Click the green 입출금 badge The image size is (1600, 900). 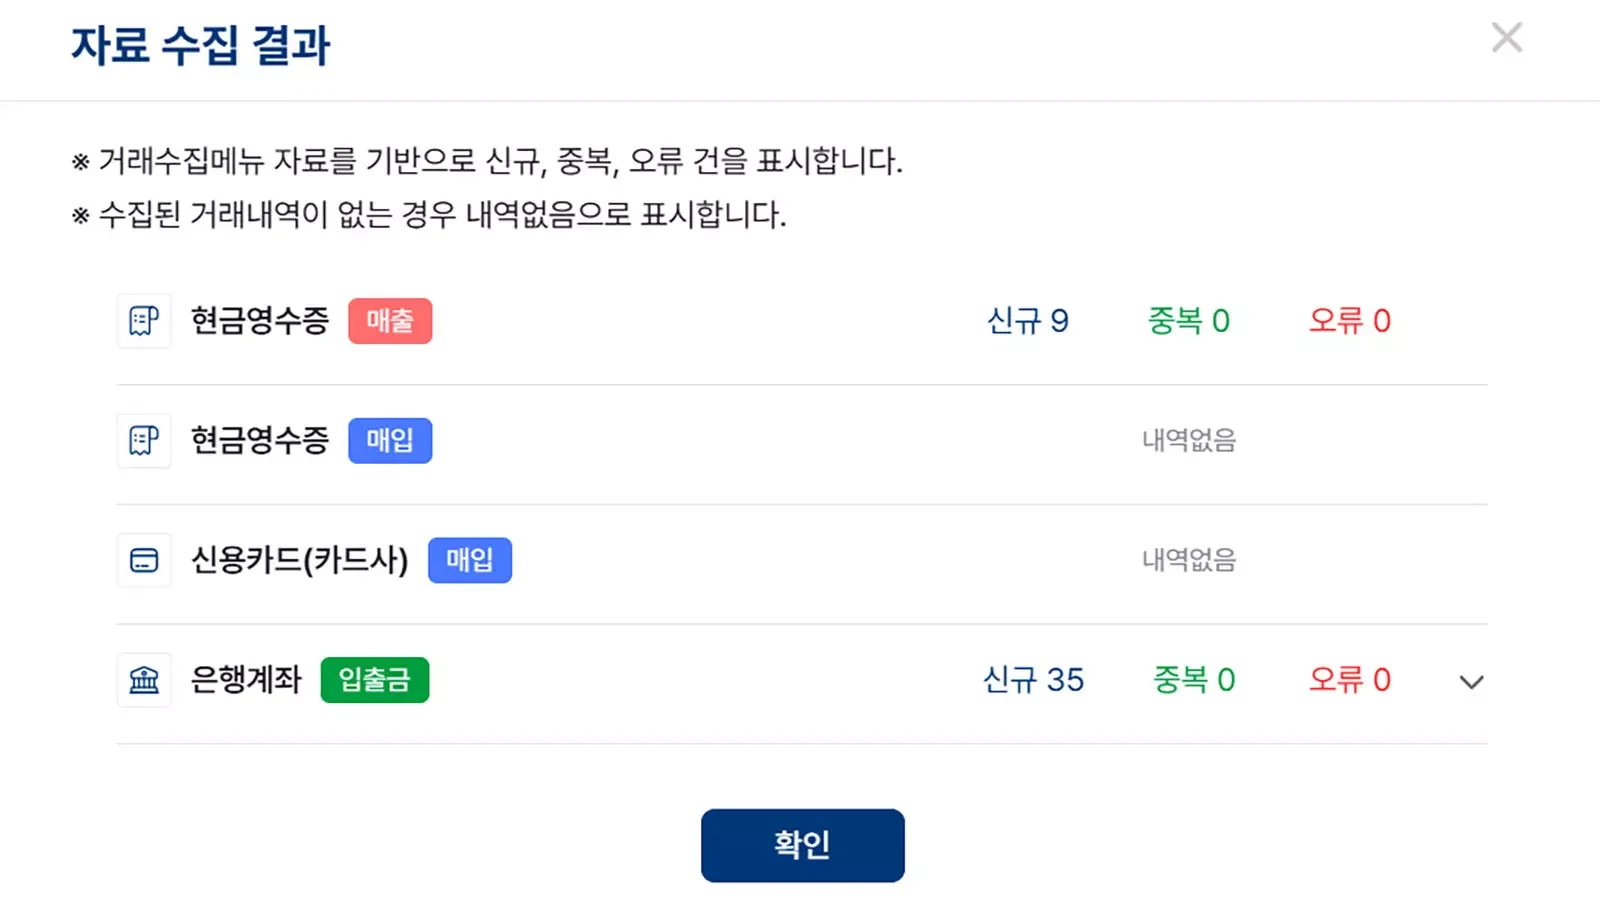[375, 680]
